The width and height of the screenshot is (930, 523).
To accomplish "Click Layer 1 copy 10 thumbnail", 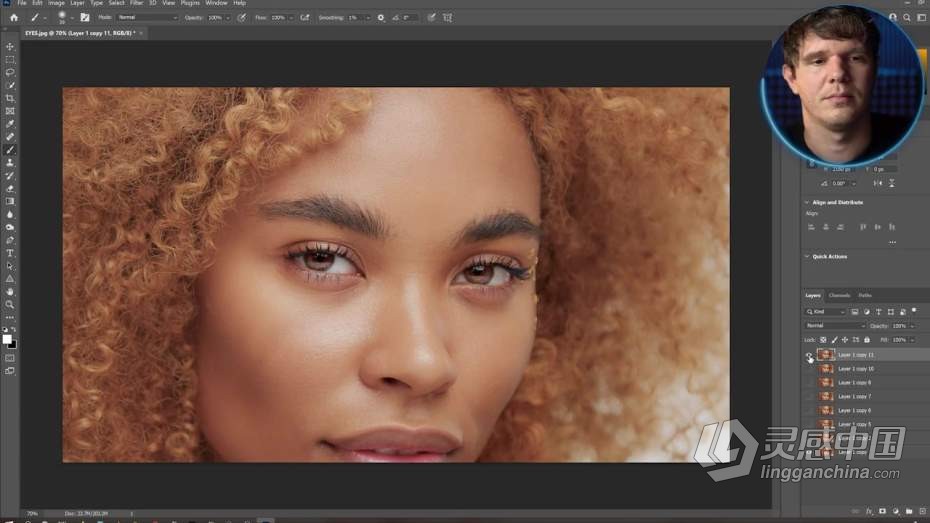I will (x=826, y=369).
